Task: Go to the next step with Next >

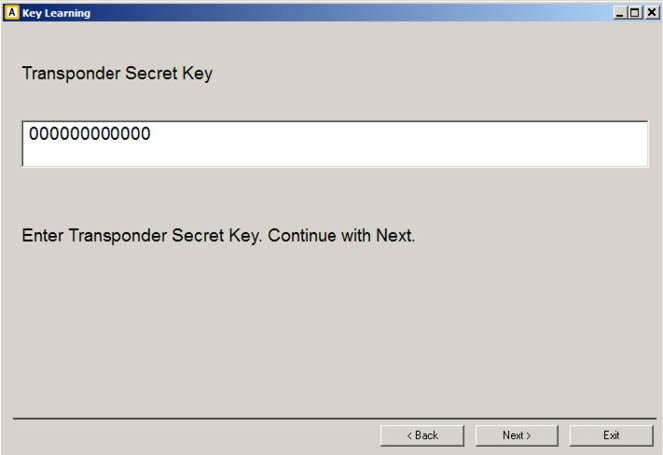Action: (x=516, y=436)
